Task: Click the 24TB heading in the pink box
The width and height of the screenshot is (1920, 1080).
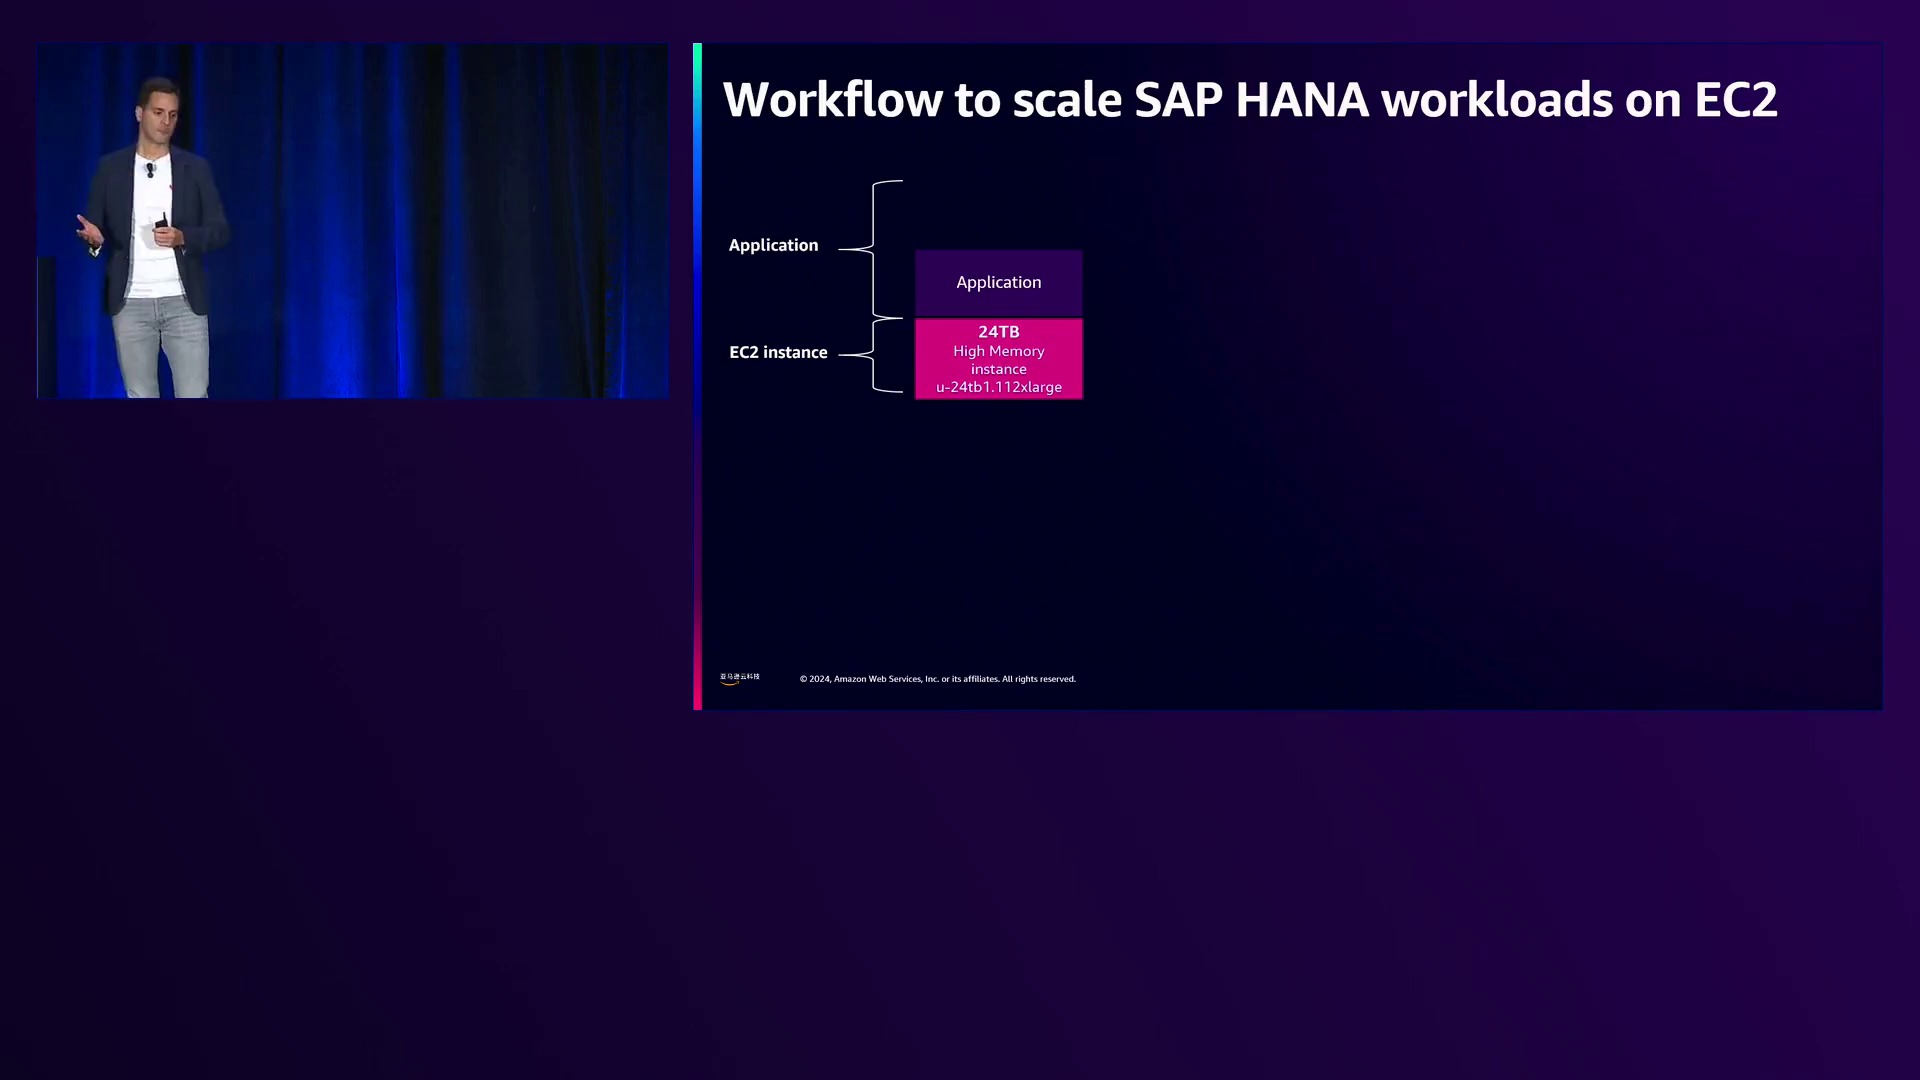Action: (x=999, y=332)
